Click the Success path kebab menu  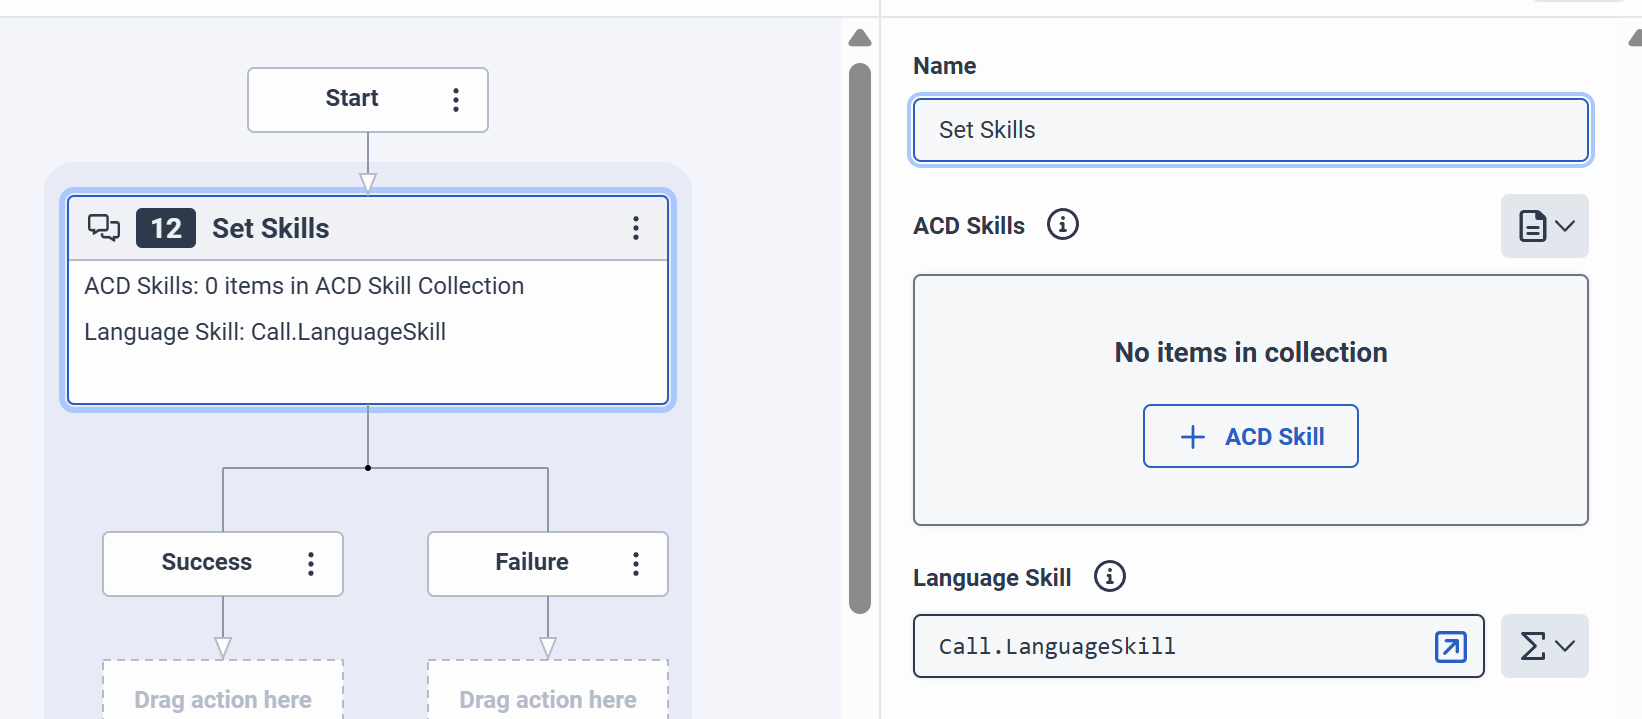click(311, 564)
